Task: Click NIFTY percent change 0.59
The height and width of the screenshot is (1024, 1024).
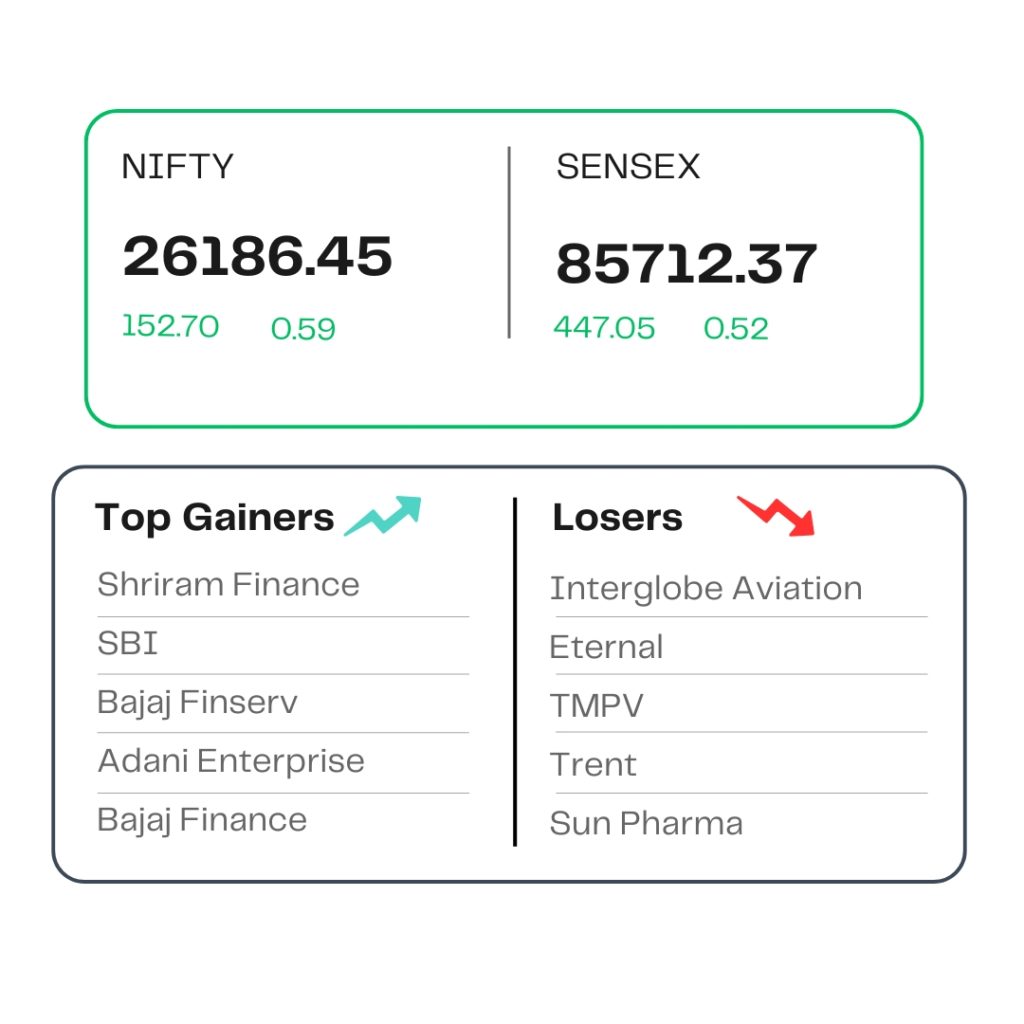Action: (x=303, y=328)
